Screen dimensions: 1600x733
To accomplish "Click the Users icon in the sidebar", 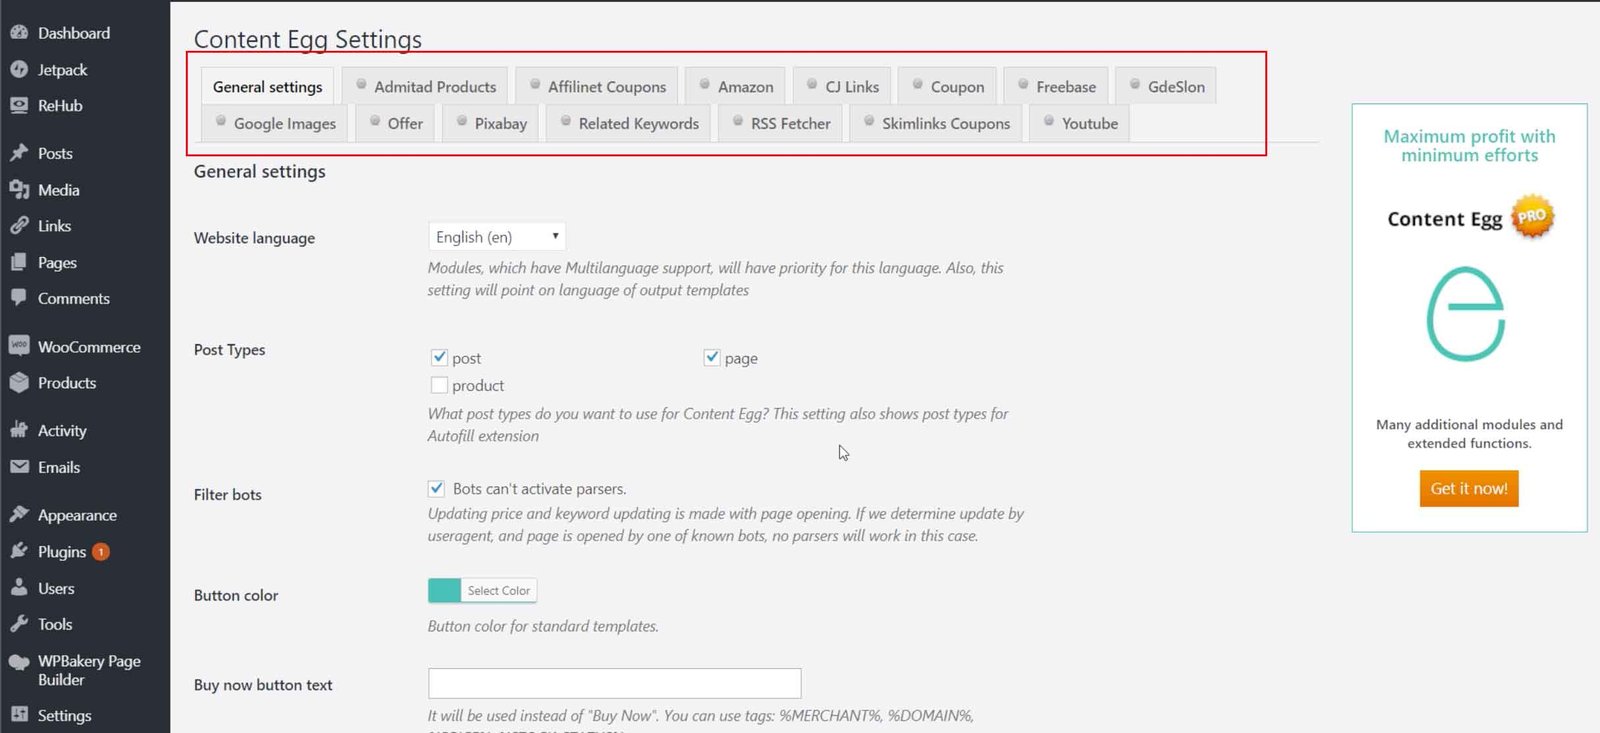I will (x=19, y=588).
